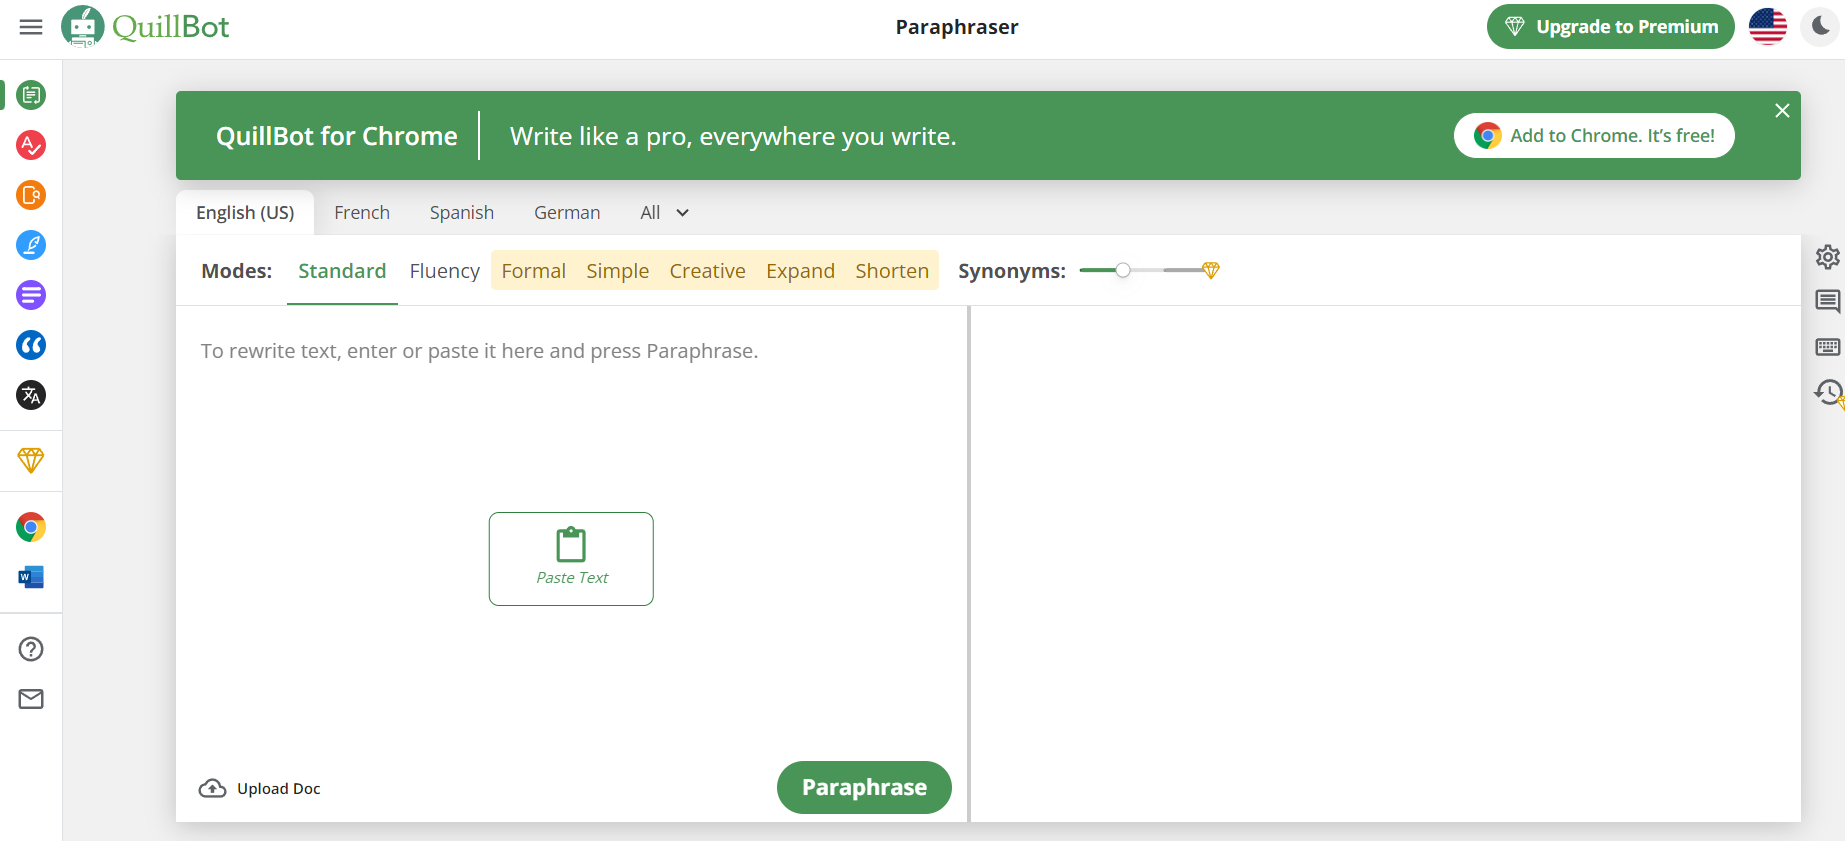Click the 'Paraphraser' page title
Image resolution: width=1845 pixels, height=841 pixels.
pyautogui.click(x=957, y=27)
